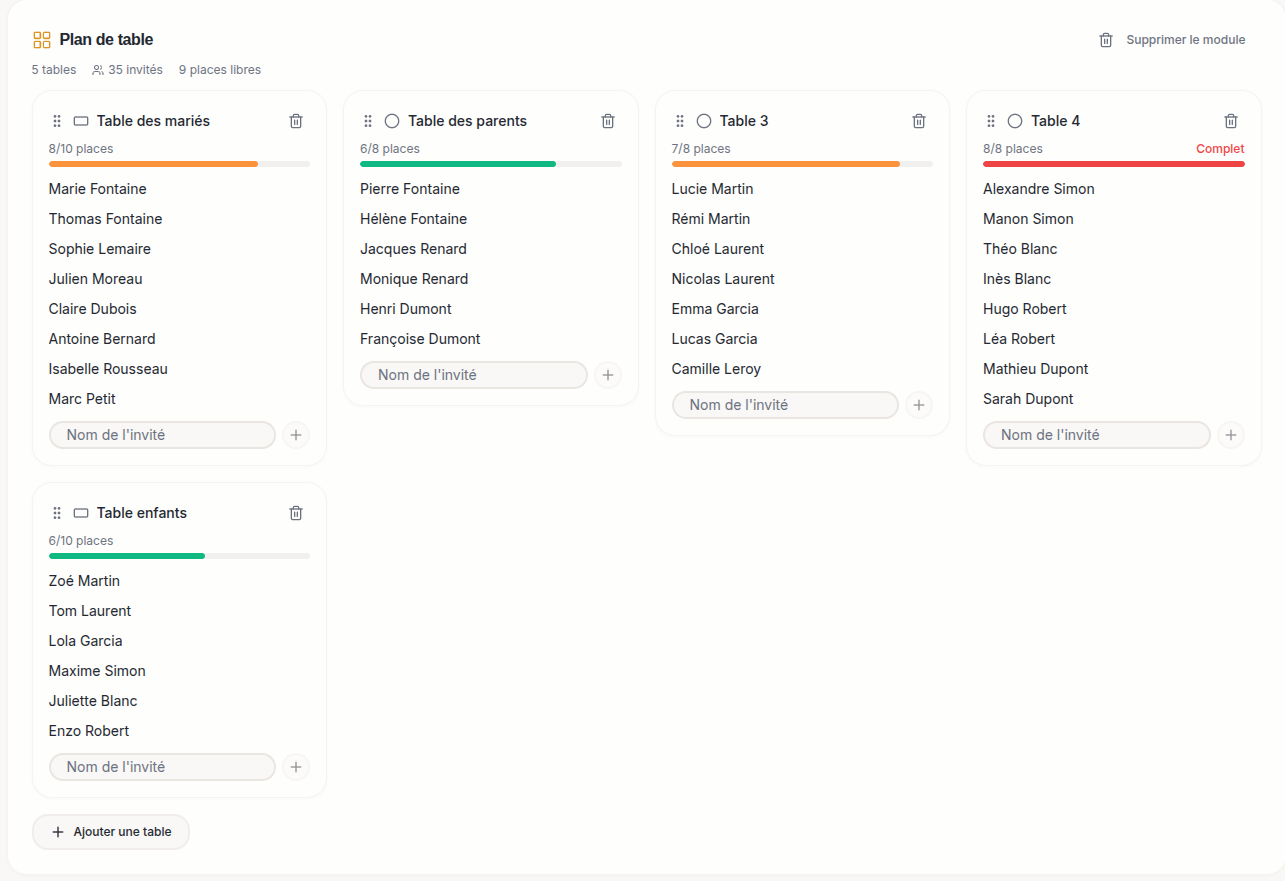Click the plus icon in Table des parents

(608, 375)
